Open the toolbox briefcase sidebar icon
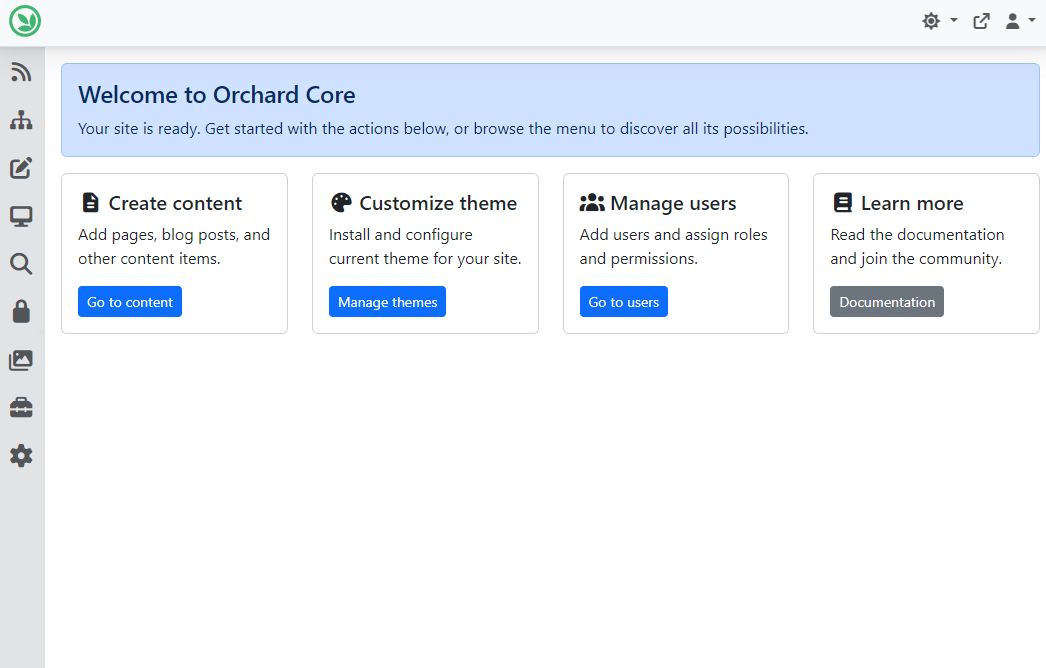The image size is (1046, 668). (x=21, y=408)
